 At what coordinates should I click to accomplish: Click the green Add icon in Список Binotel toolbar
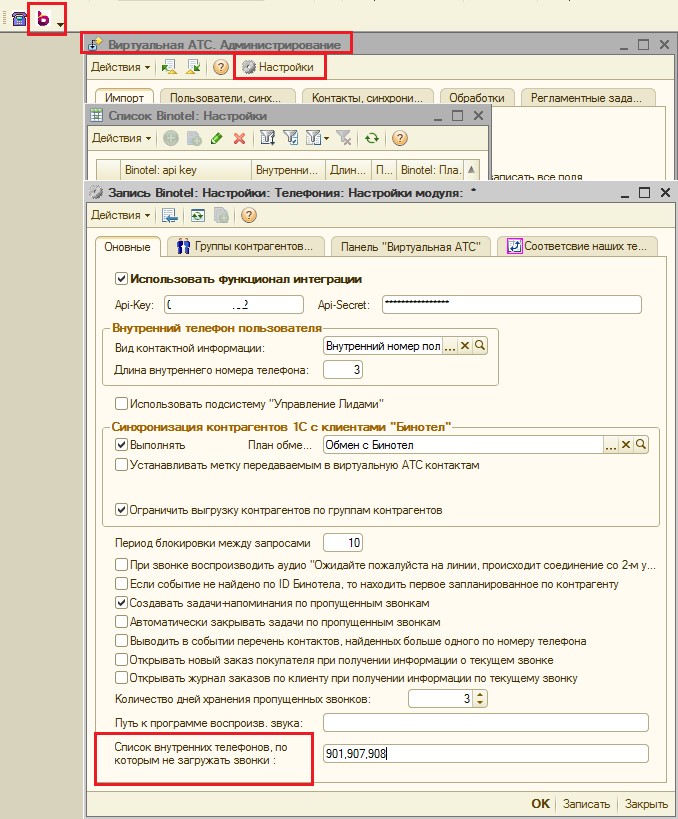[171, 138]
